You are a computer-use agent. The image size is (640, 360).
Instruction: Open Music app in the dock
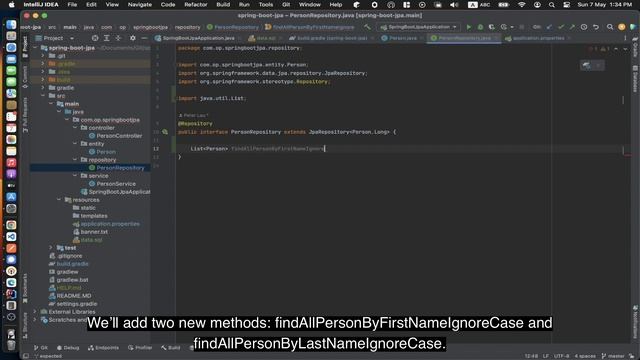pyautogui.click(x=11, y=162)
